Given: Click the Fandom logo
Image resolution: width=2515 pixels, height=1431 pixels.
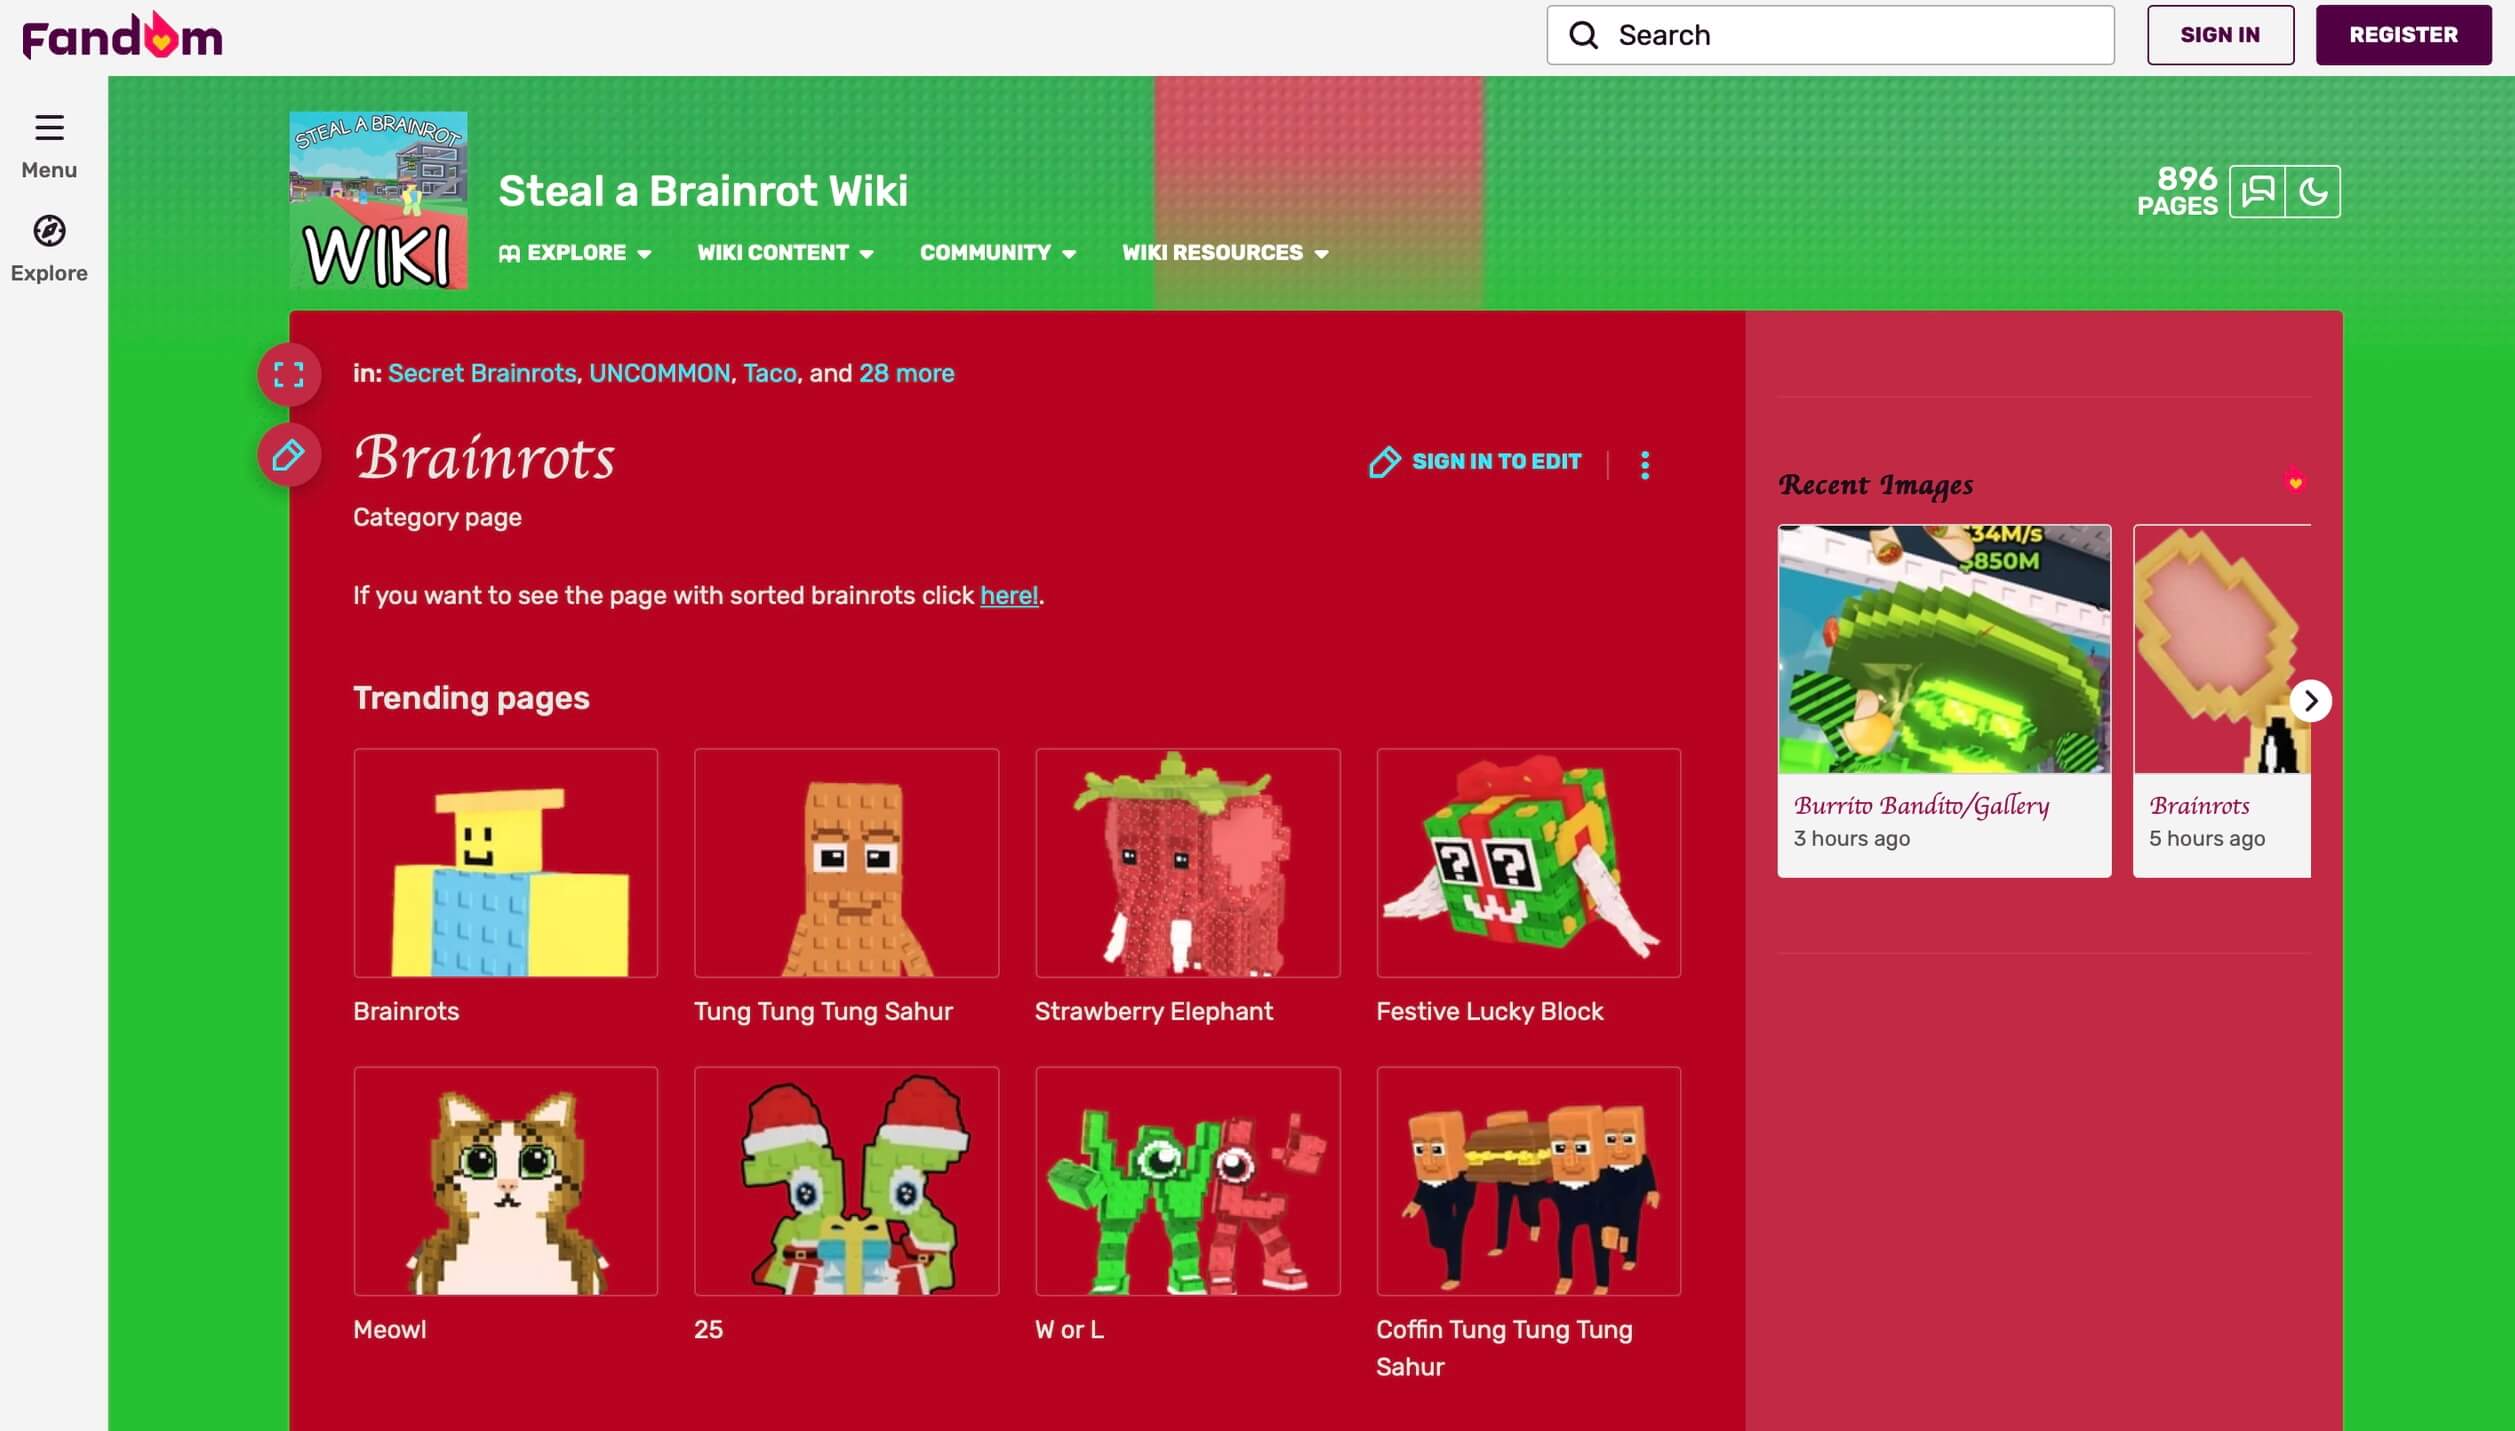Looking at the screenshot, I should pyautogui.click(x=122, y=36).
